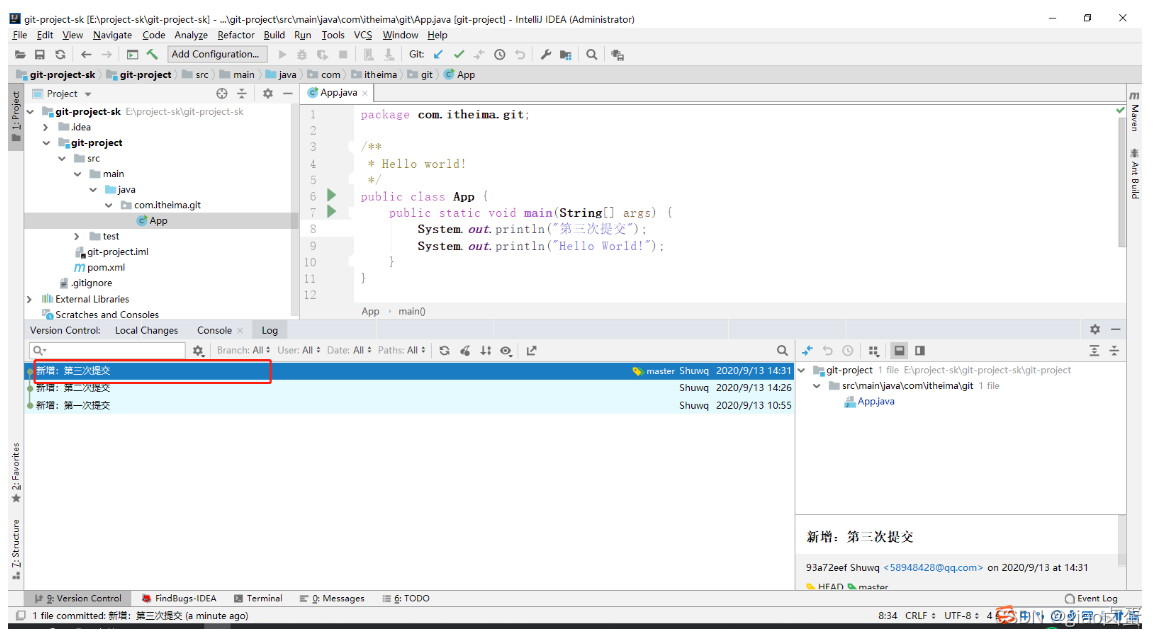Screen dimensions: 1157x637
Task: Open Project panel gear settings
Action: [268, 94]
